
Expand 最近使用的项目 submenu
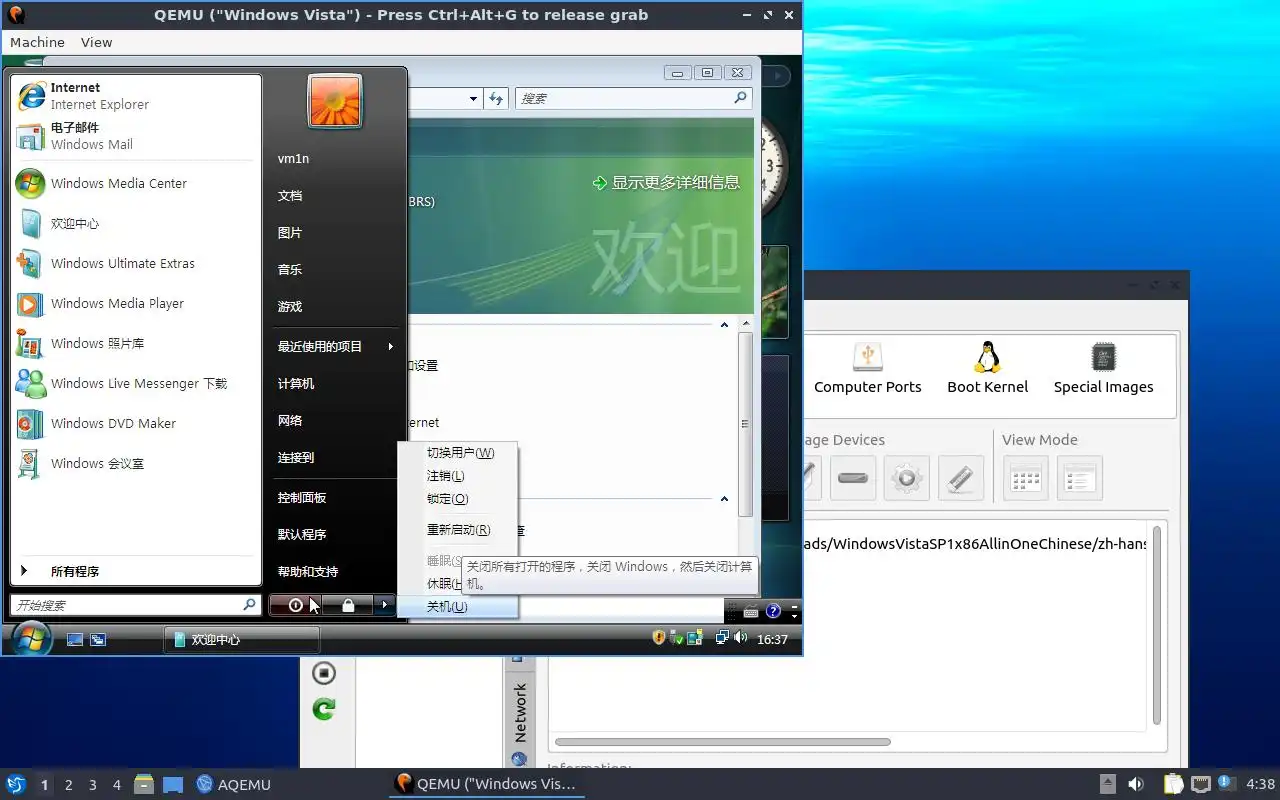click(x=336, y=347)
